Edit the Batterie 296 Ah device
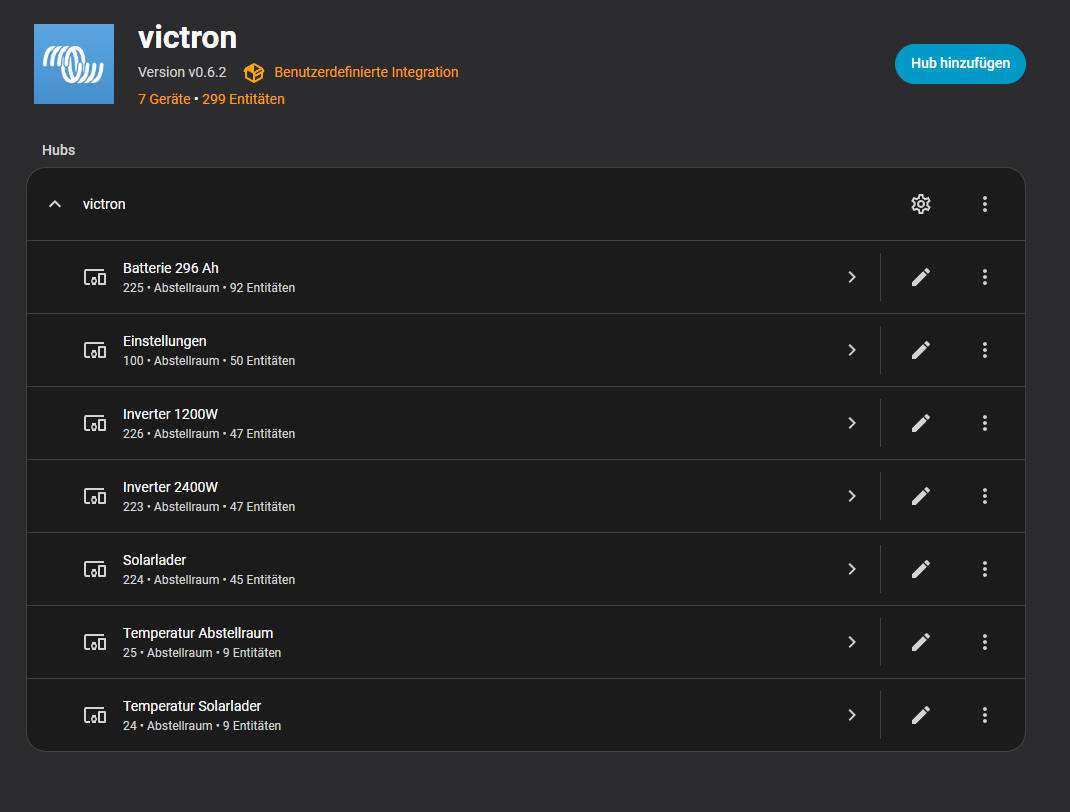 [920, 277]
